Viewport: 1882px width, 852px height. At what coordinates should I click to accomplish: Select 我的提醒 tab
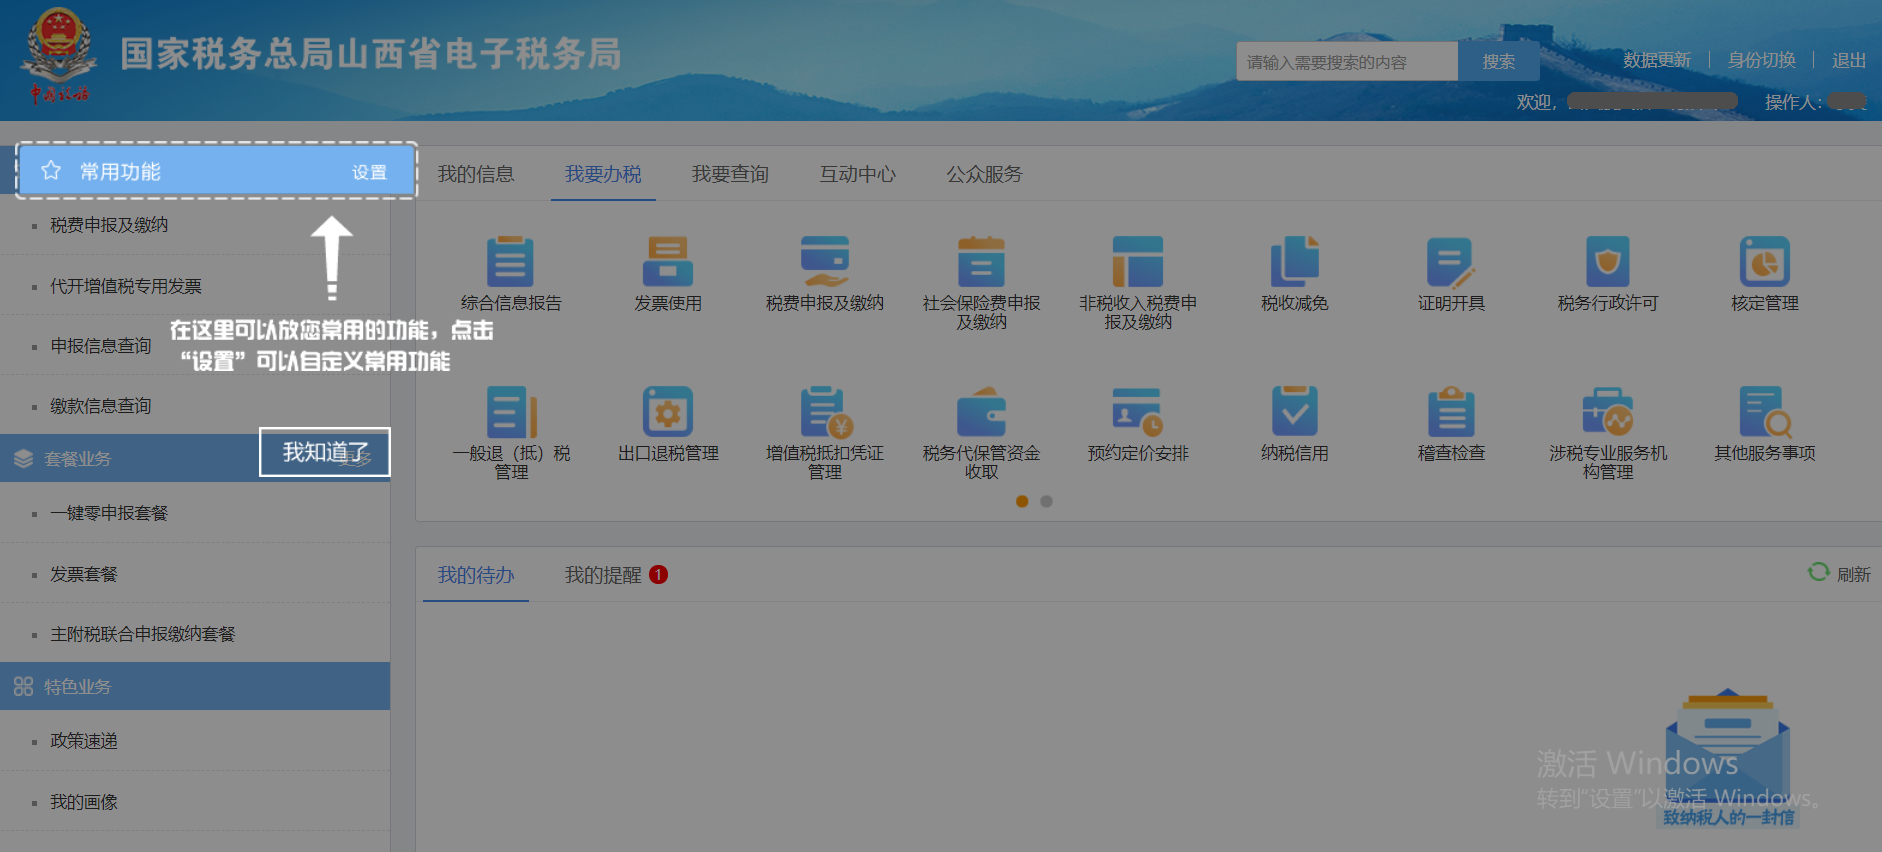603,575
